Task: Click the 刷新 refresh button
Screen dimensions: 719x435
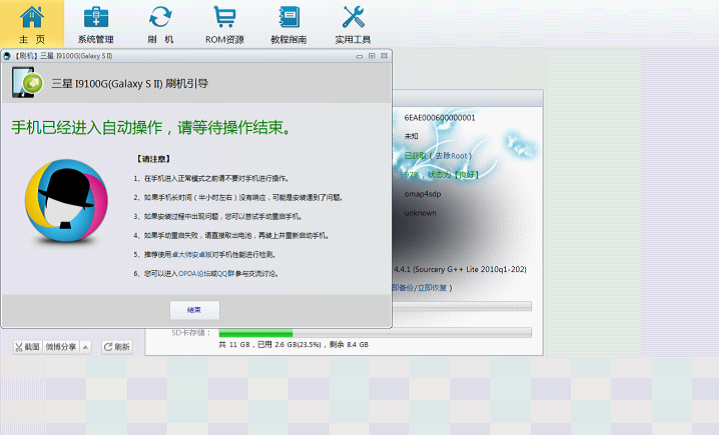Action: pyautogui.click(x=117, y=347)
